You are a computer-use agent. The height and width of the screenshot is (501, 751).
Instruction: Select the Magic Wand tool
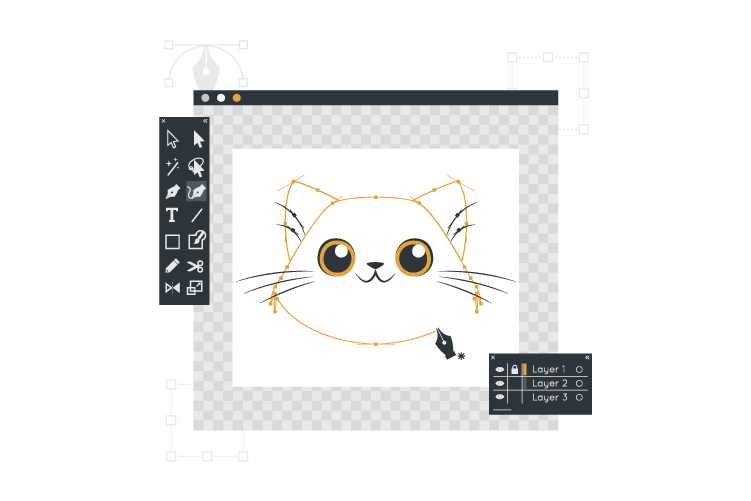172,167
